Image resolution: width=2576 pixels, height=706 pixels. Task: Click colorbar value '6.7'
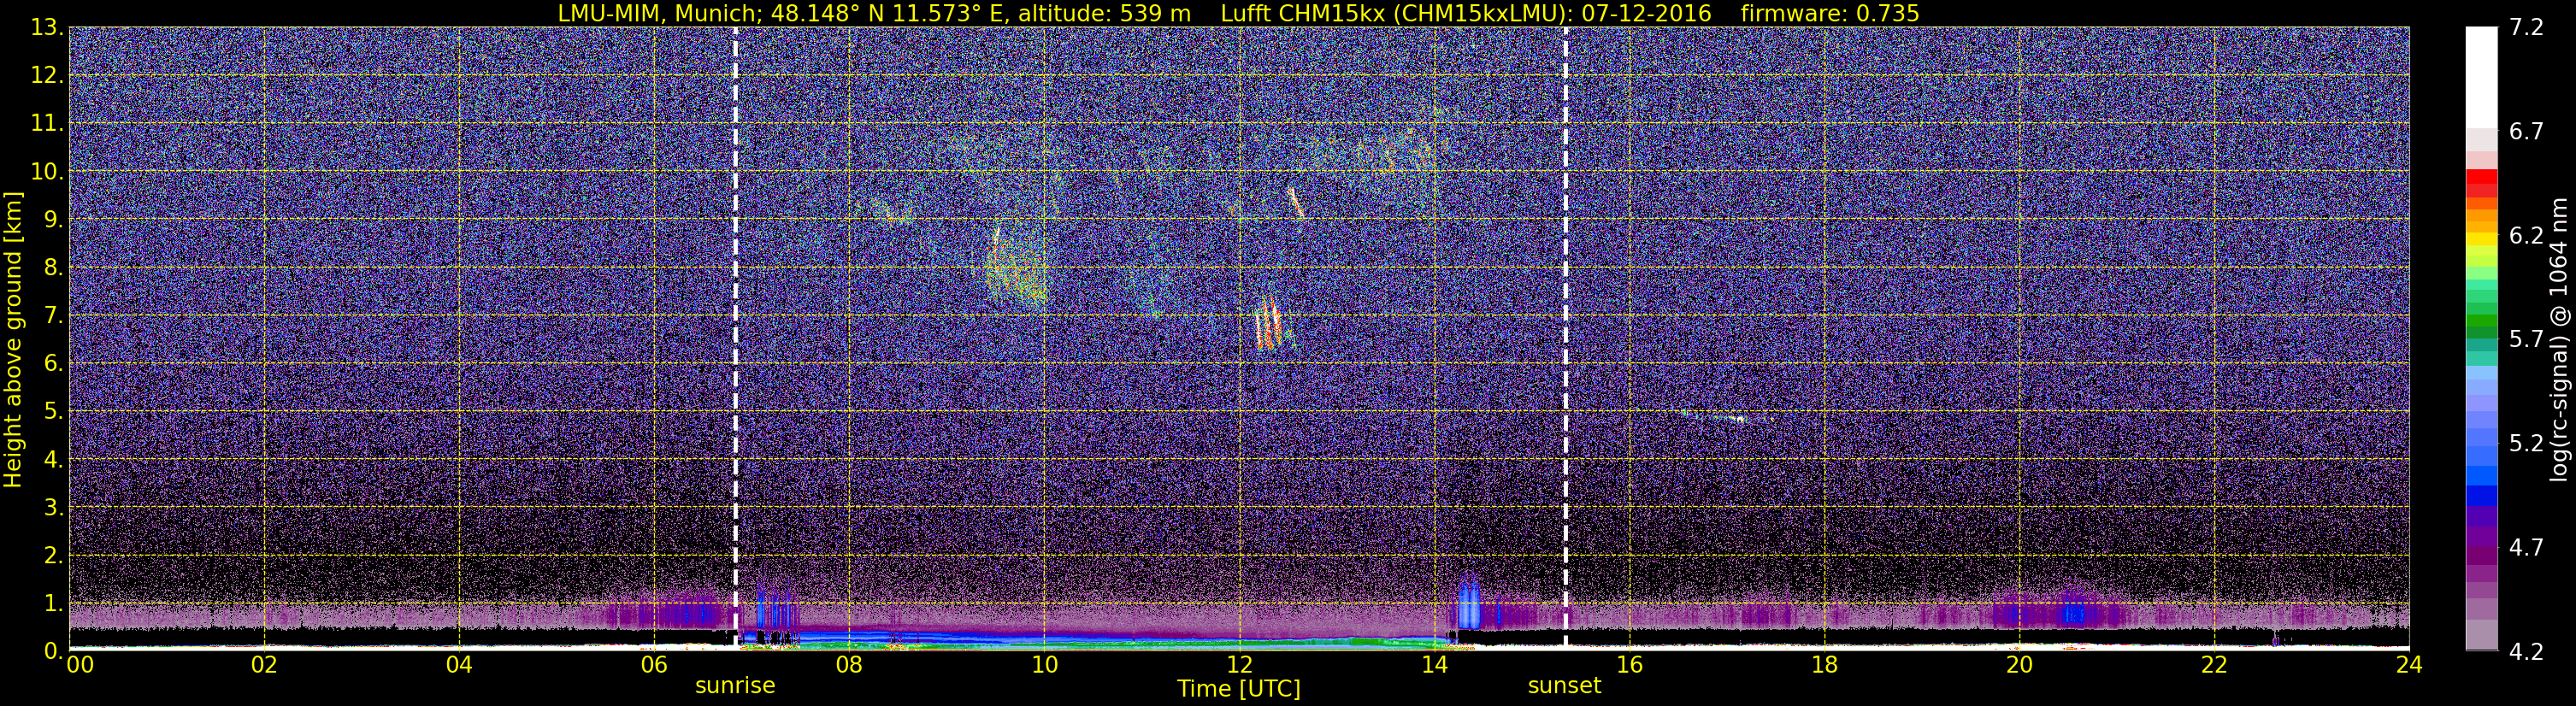coord(2526,132)
